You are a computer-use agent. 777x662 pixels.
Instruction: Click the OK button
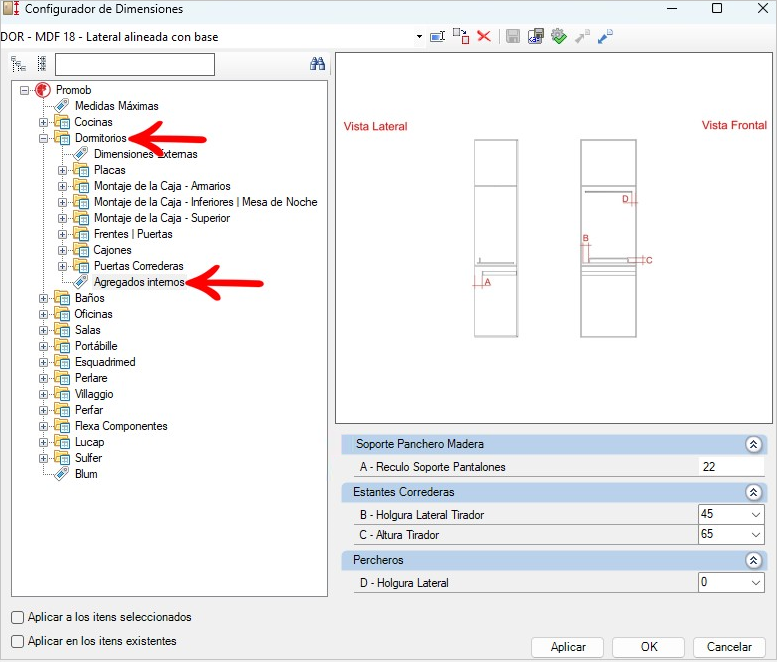coord(648,647)
